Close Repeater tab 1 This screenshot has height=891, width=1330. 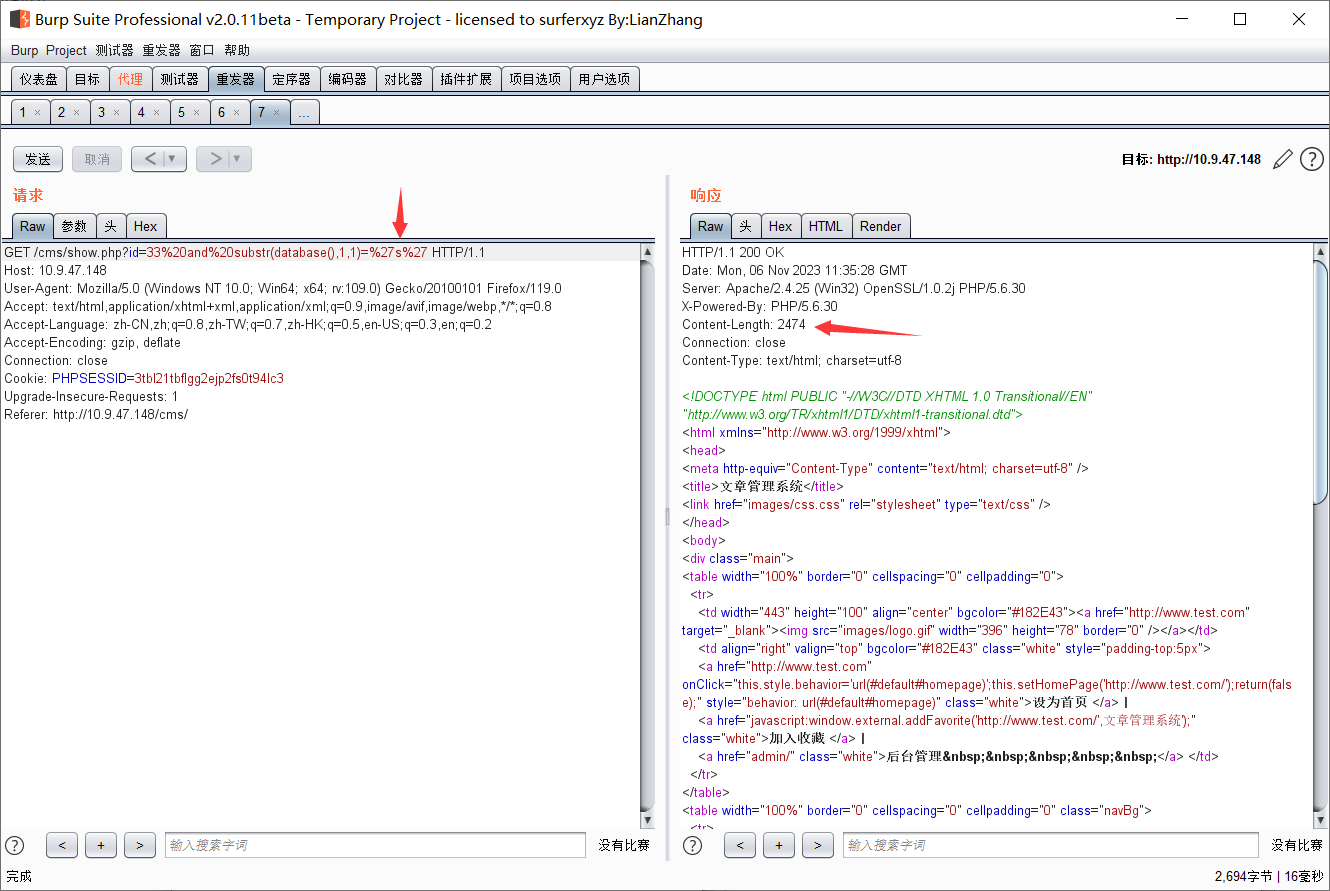[x=37, y=113]
